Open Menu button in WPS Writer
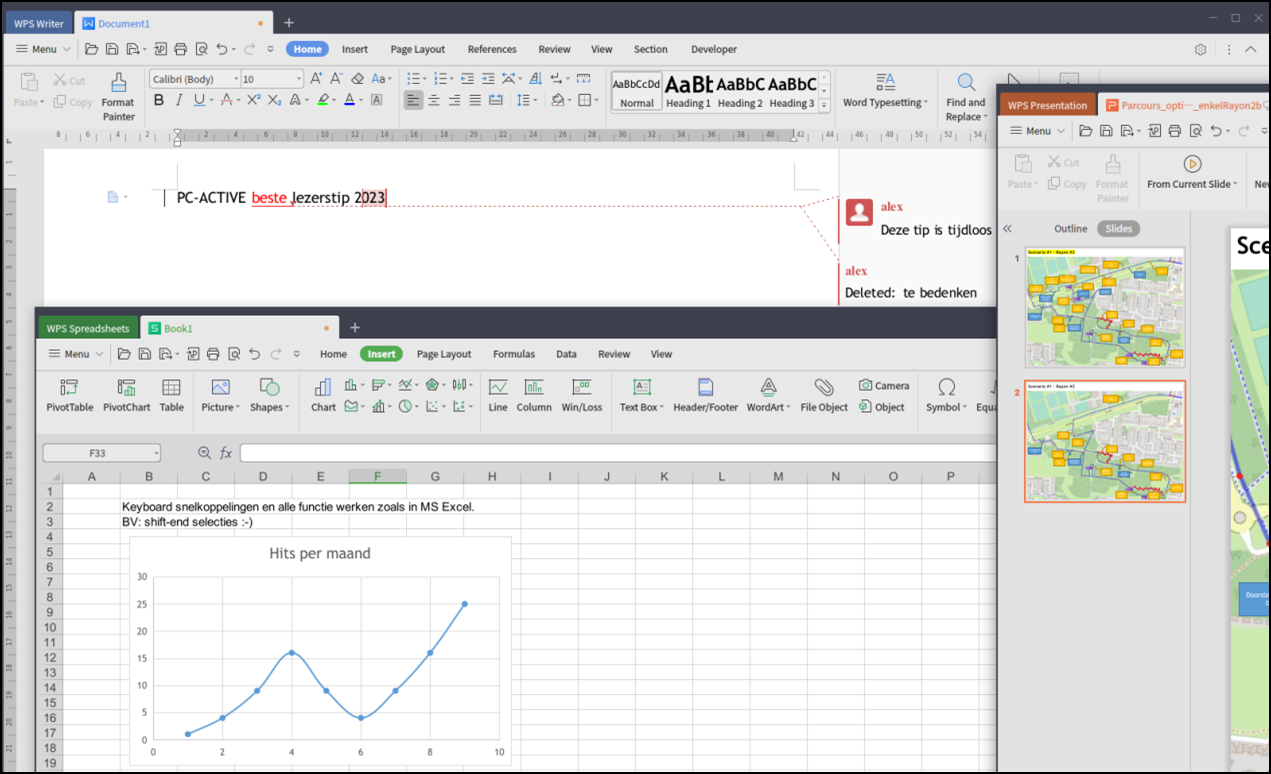Screen dimensions: 1271x774 (43, 49)
